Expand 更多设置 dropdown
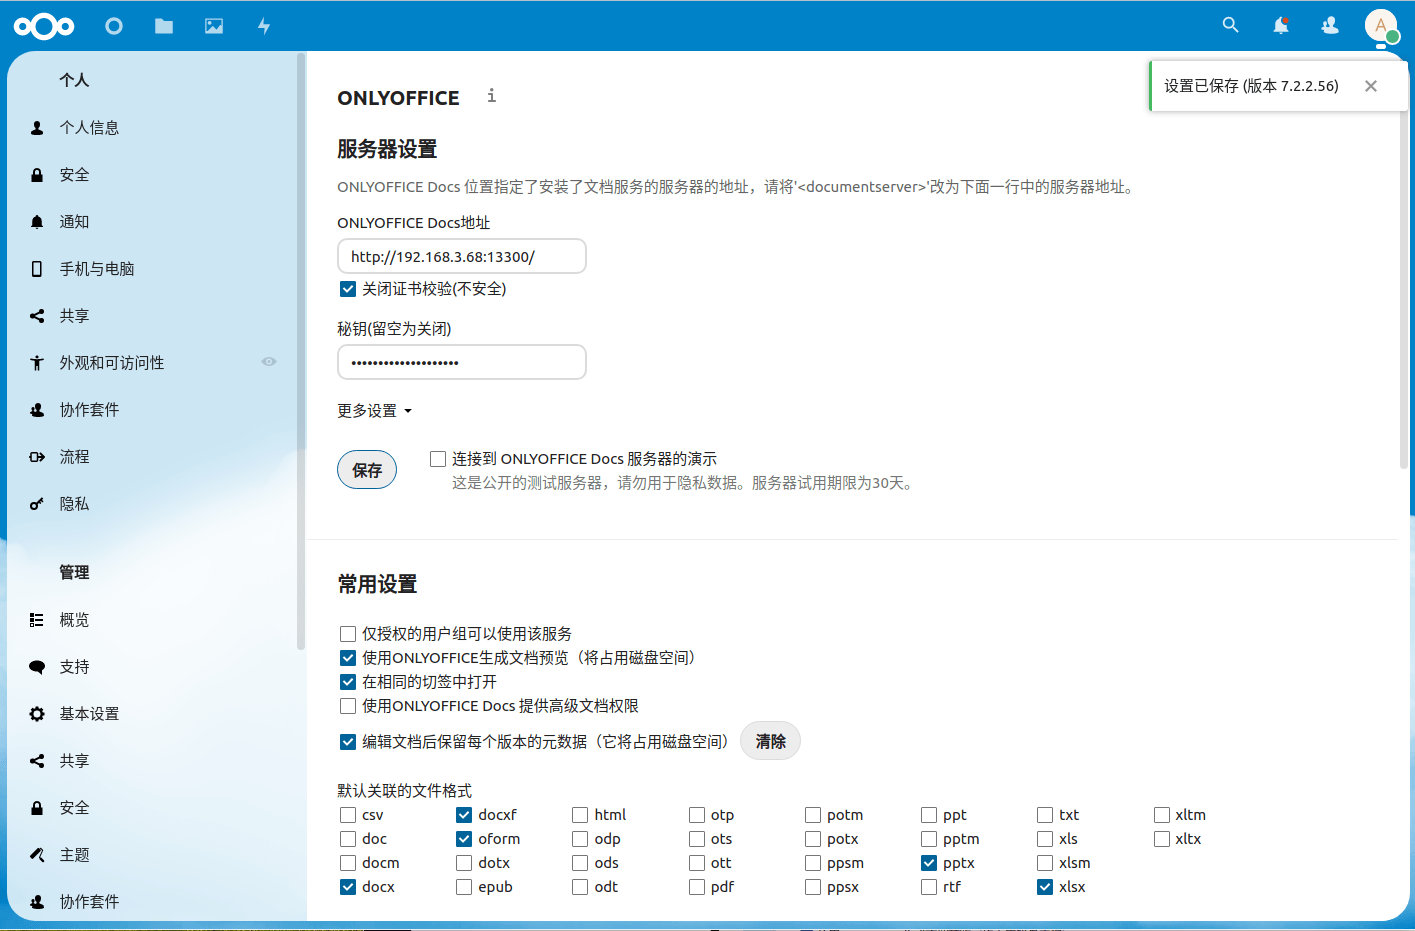 click(x=375, y=411)
